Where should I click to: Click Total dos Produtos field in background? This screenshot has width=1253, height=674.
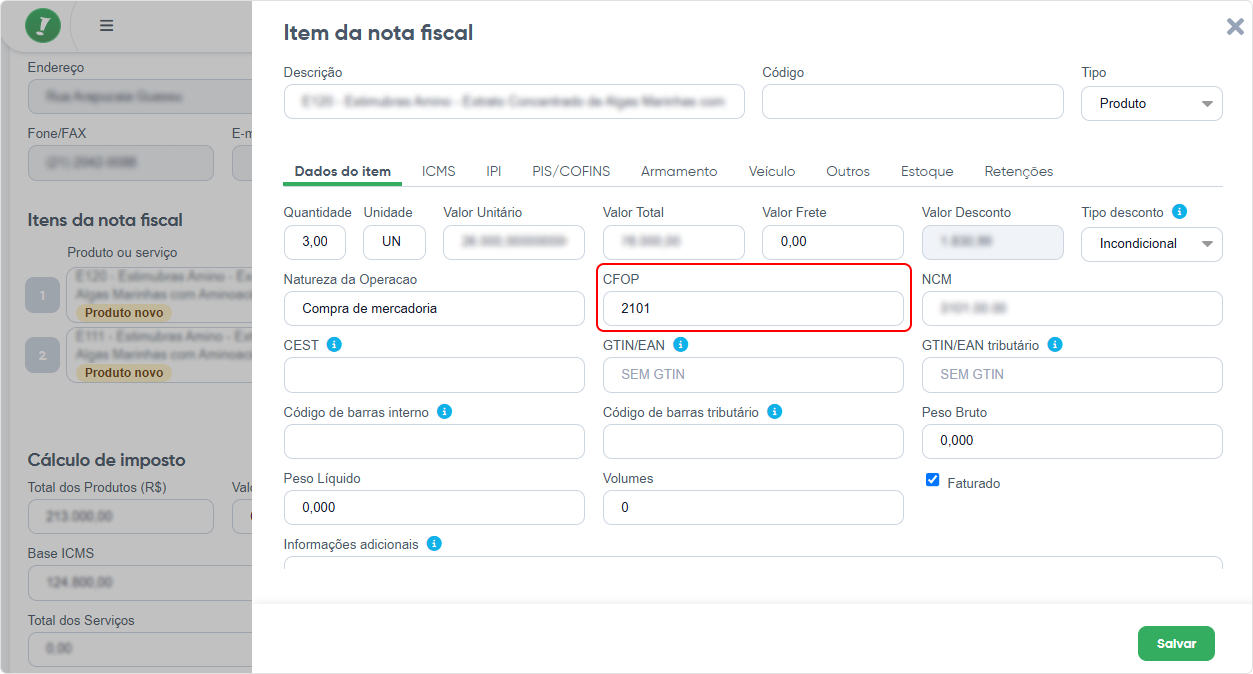[121, 516]
